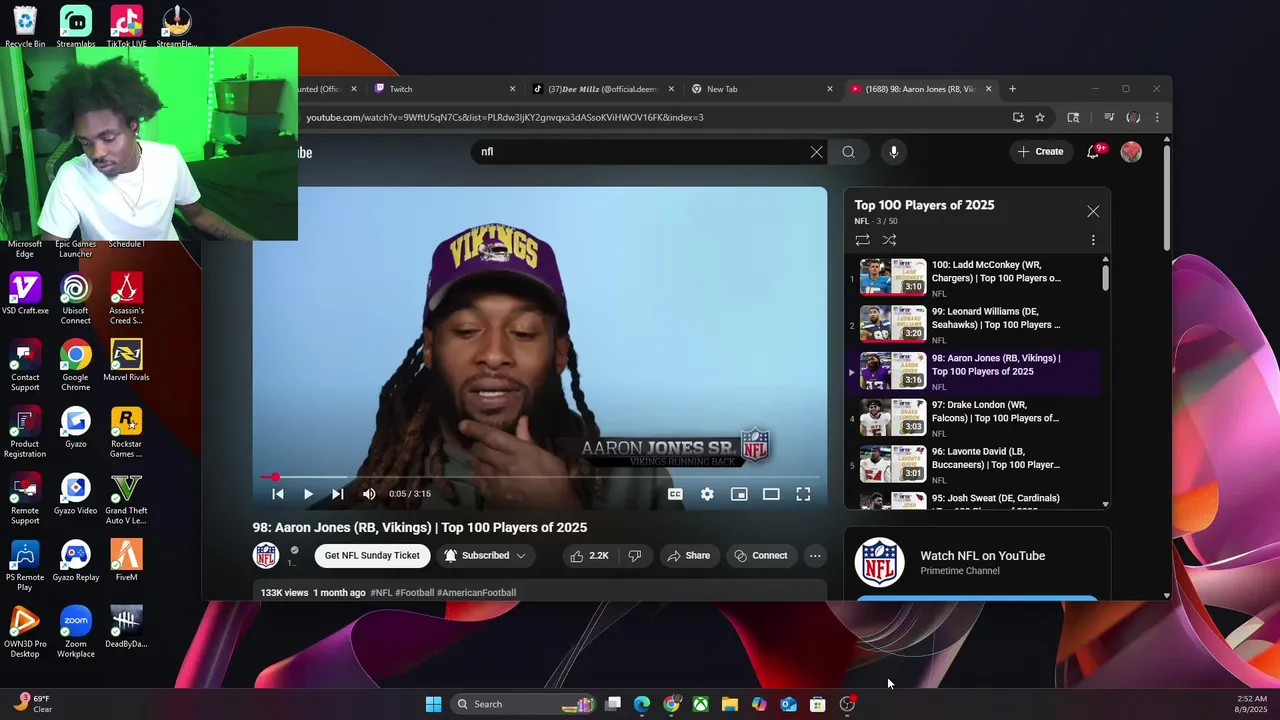
Task: Click Get NFL Sunday Ticket button
Action: pos(372,556)
